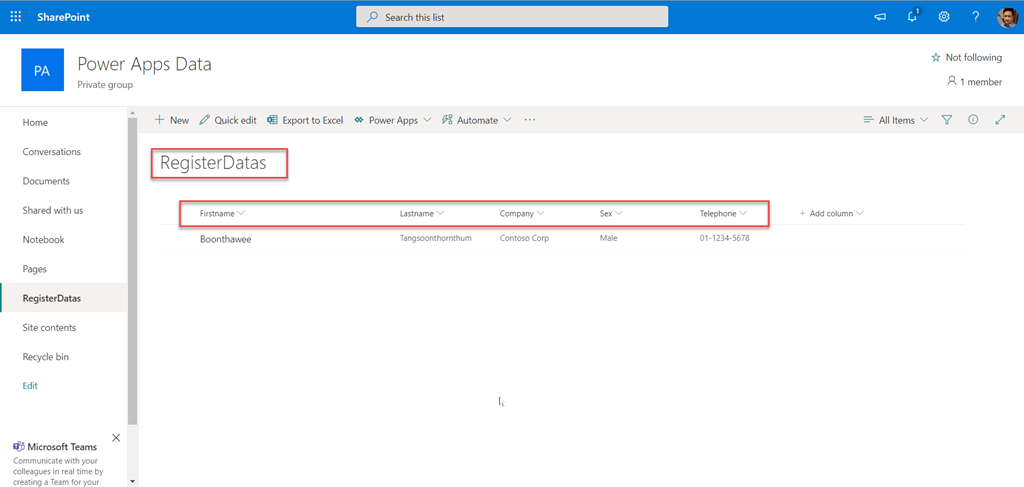Click the expand content arrows icon
This screenshot has width=1024, height=487.
(1000, 120)
